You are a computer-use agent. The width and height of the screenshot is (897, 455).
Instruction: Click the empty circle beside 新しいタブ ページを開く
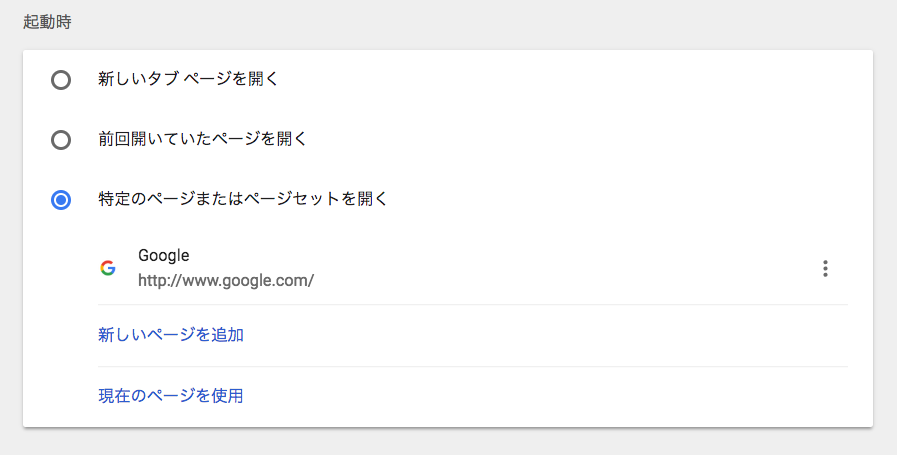pos(61,80)
